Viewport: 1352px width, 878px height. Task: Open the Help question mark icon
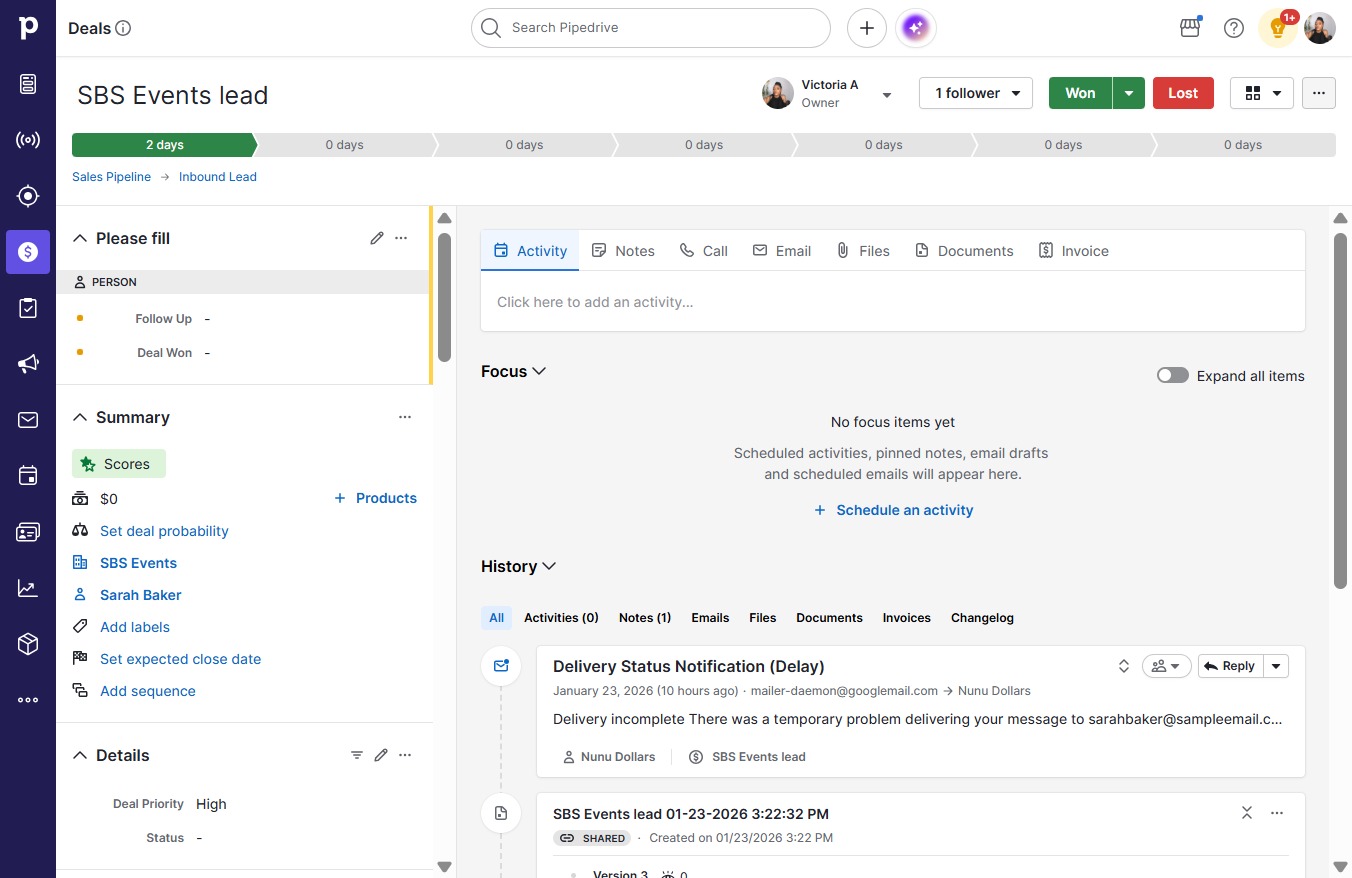tap(1234, 28)
